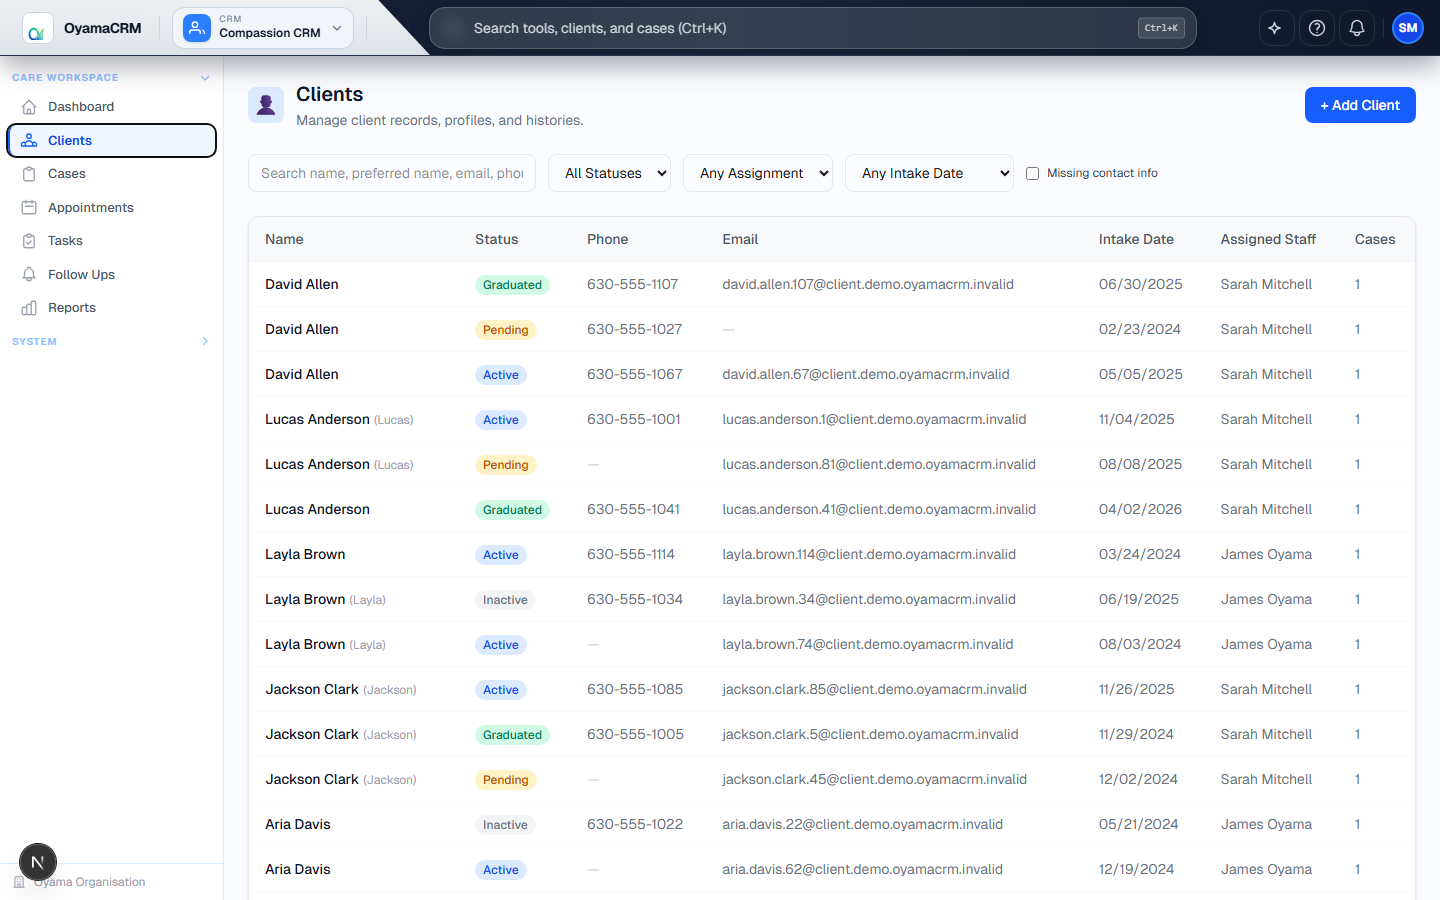Viewport: 1440px width, 900px height.
Task: Open David Allen with Graduated status
Action: coord(302,284)
